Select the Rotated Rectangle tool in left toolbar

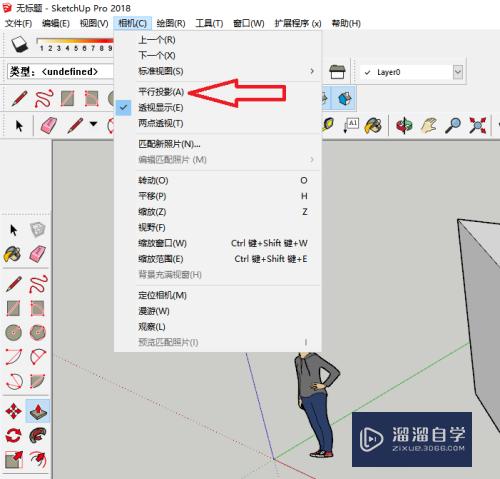point(37,308)
